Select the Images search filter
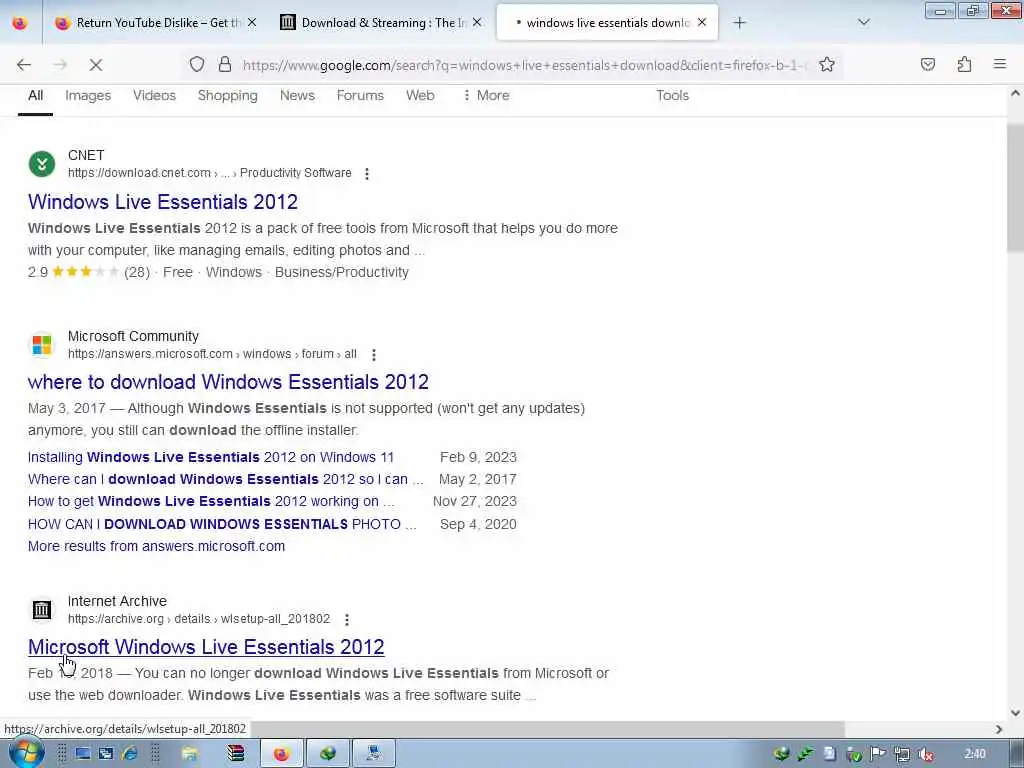Viewport: 1024px width, 768px height. (88, 95)
